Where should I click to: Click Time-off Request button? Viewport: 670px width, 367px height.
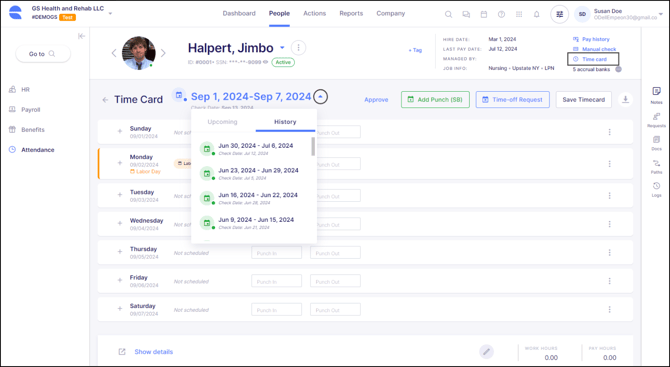click(512, 100)
